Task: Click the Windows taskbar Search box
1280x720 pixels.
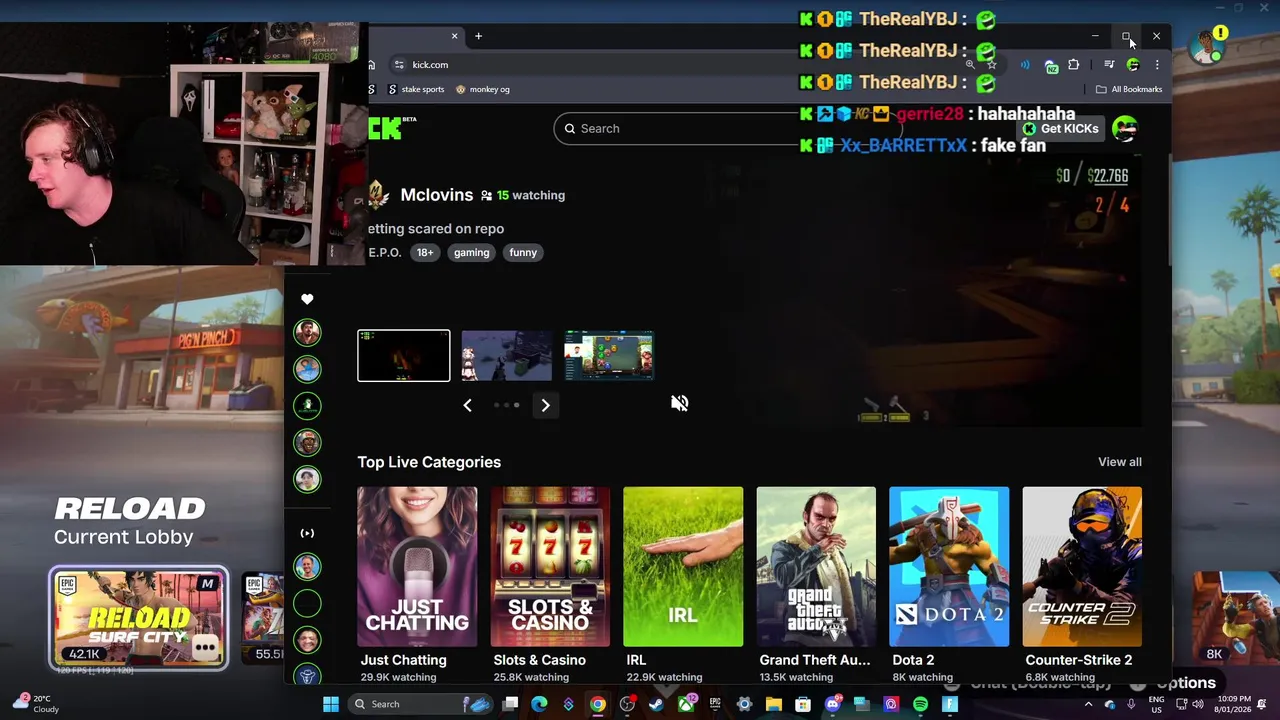Action: [421, 704]
